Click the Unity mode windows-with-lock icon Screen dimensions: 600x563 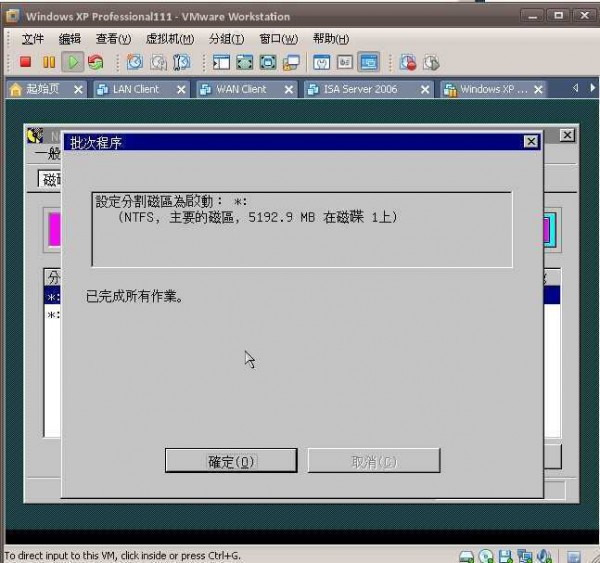pyautogui.click(x=291, y=63)
